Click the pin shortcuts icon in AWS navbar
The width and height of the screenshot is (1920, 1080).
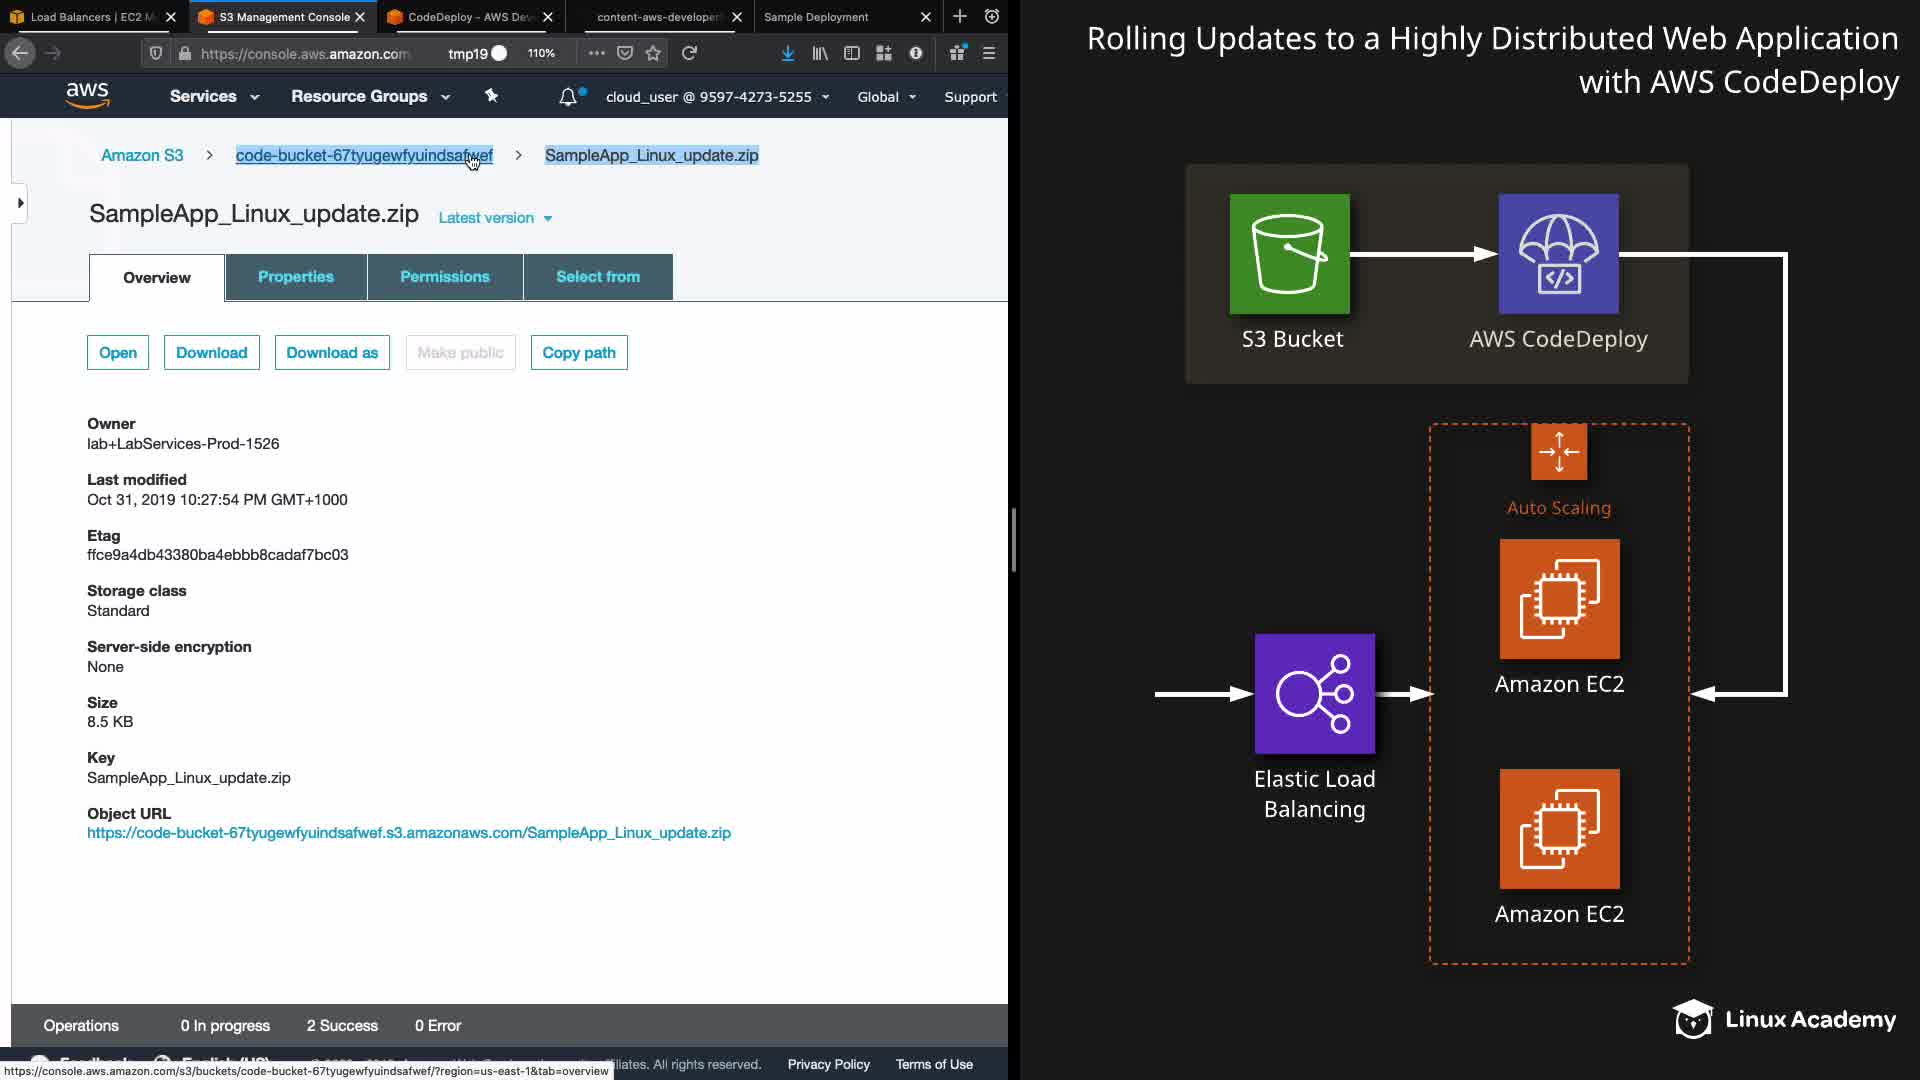pos(491,96)
